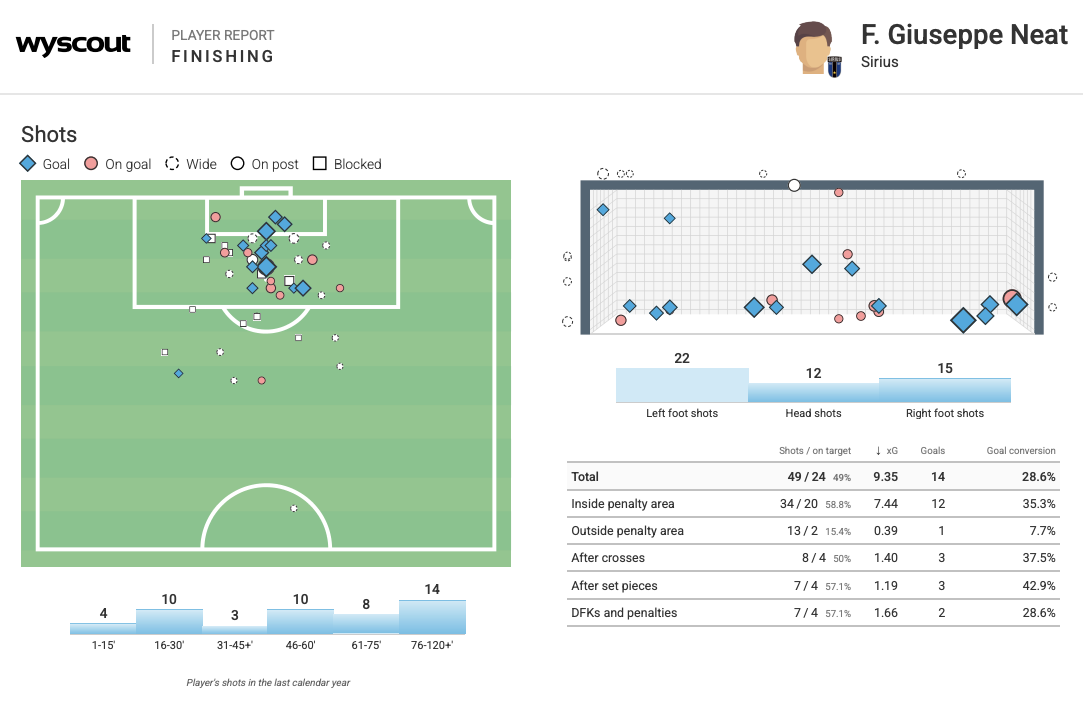This screenshot has width=1083, height=705.
Task: Click the blue Goal diamond legend icon
Action: click(28, 164)
